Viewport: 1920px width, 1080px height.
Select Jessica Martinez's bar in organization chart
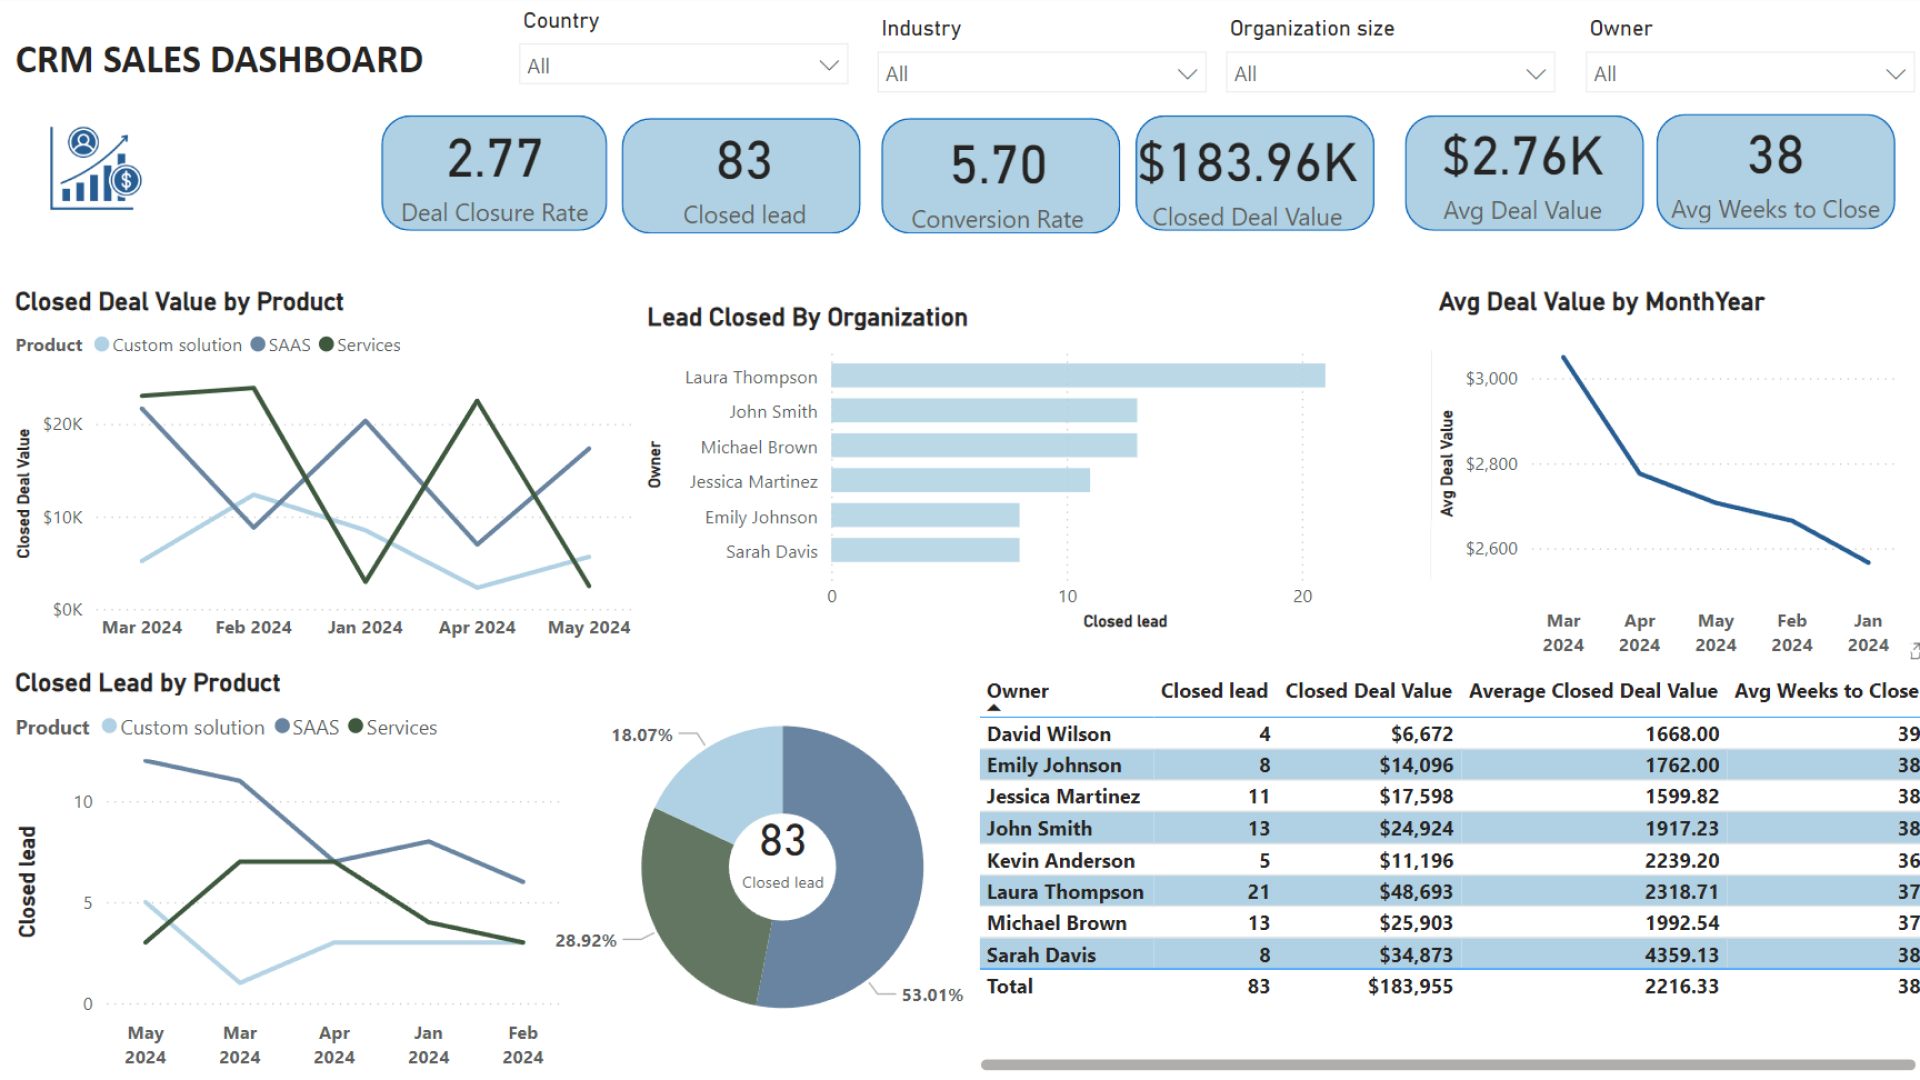click(961, 481)
